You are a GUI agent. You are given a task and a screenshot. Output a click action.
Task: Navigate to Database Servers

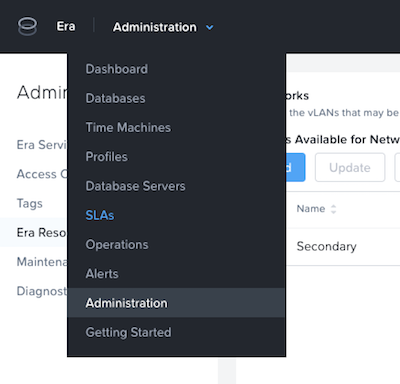[x=135, y=186]
